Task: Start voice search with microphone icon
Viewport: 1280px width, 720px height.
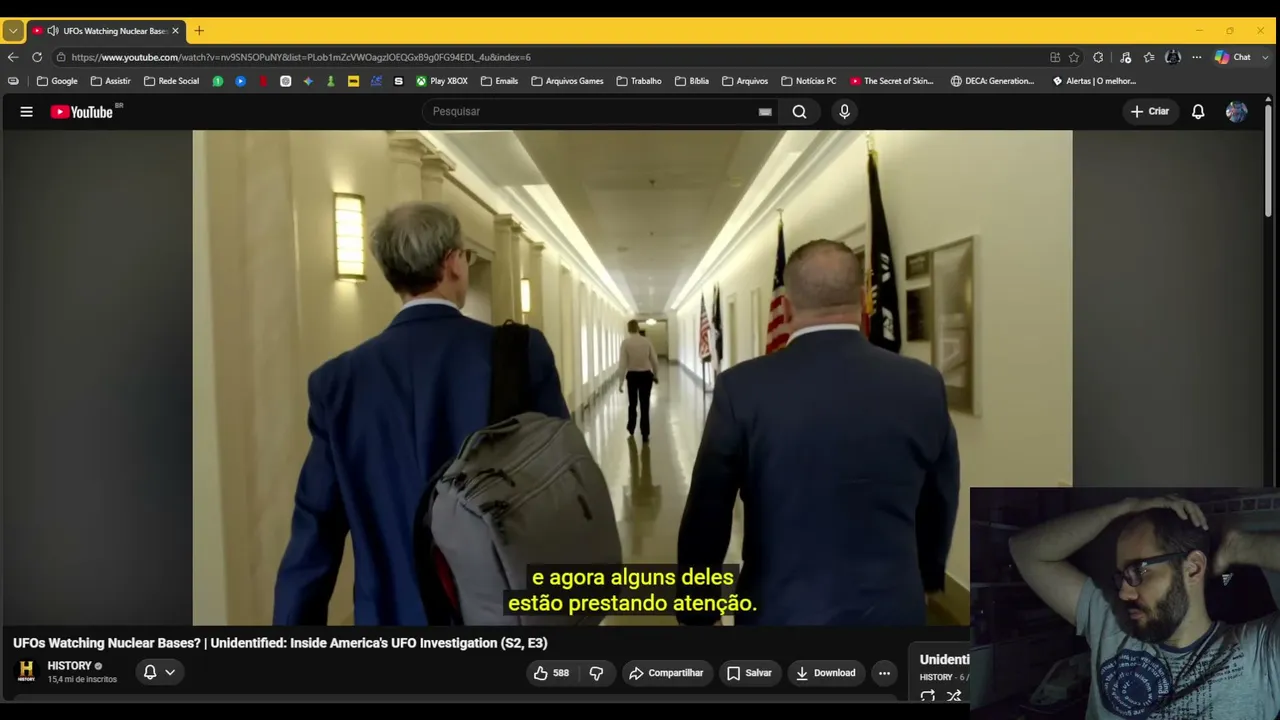Action: tap(844, 112)
